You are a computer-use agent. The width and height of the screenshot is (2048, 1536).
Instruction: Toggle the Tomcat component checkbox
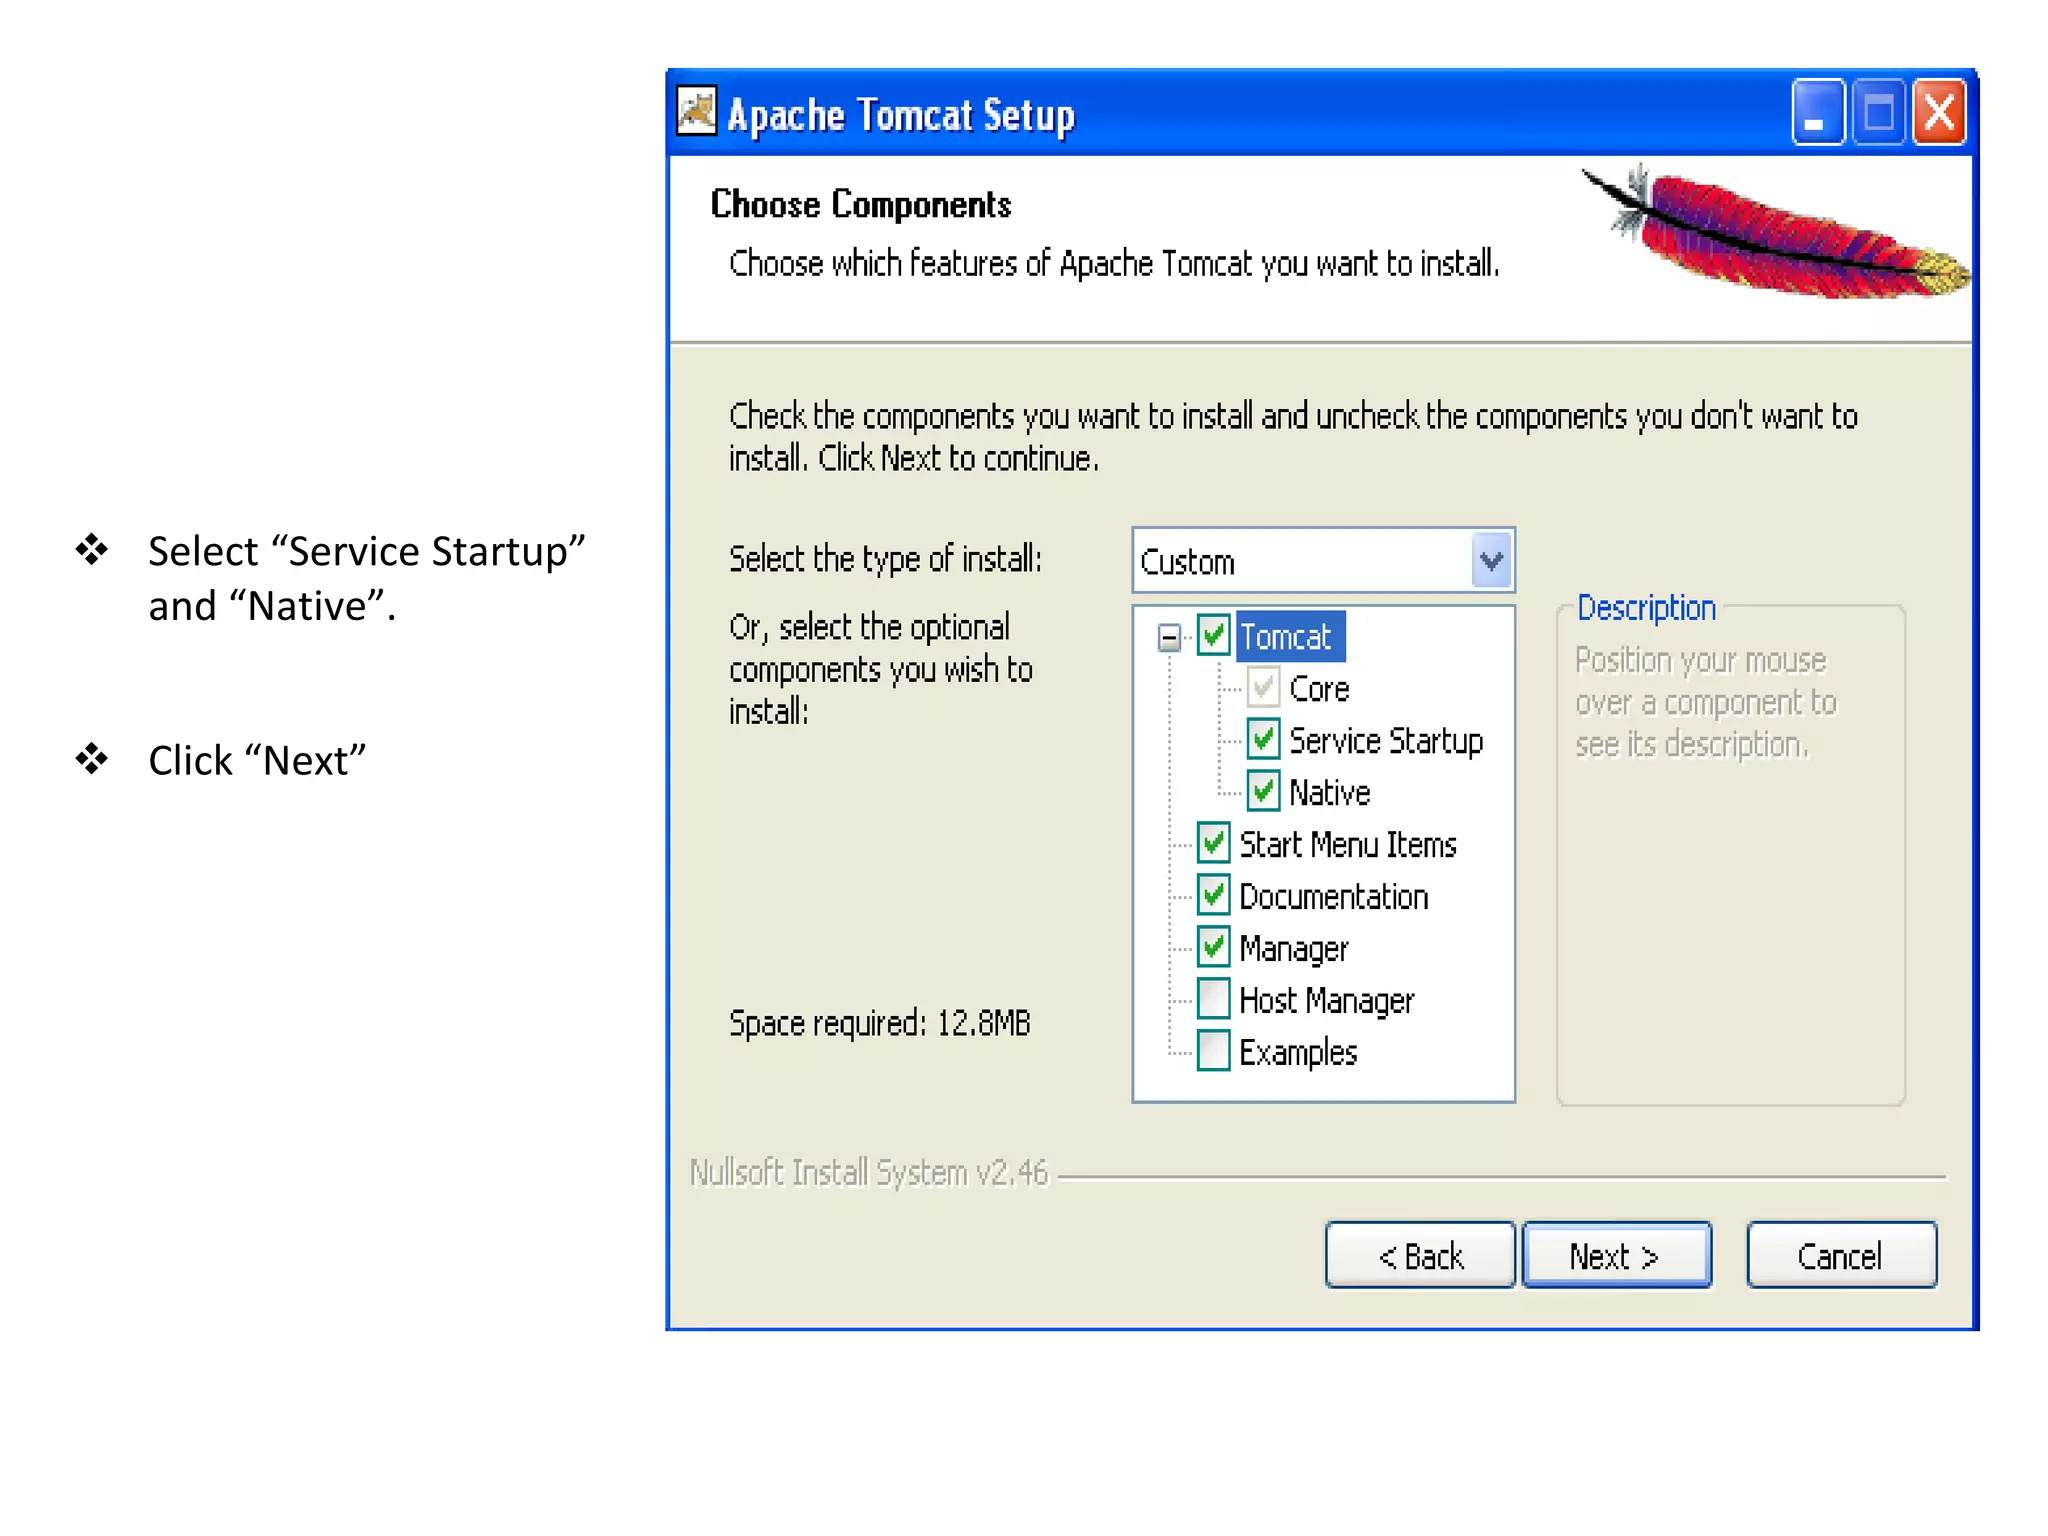tap(1213, 636)
